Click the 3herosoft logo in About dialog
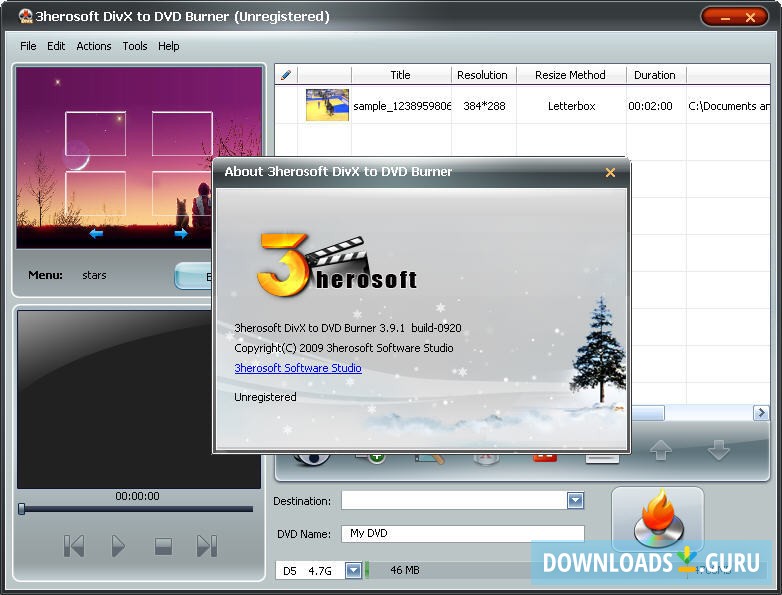The image size is (782, 595). pyautogui.click(x=337, y=265)
